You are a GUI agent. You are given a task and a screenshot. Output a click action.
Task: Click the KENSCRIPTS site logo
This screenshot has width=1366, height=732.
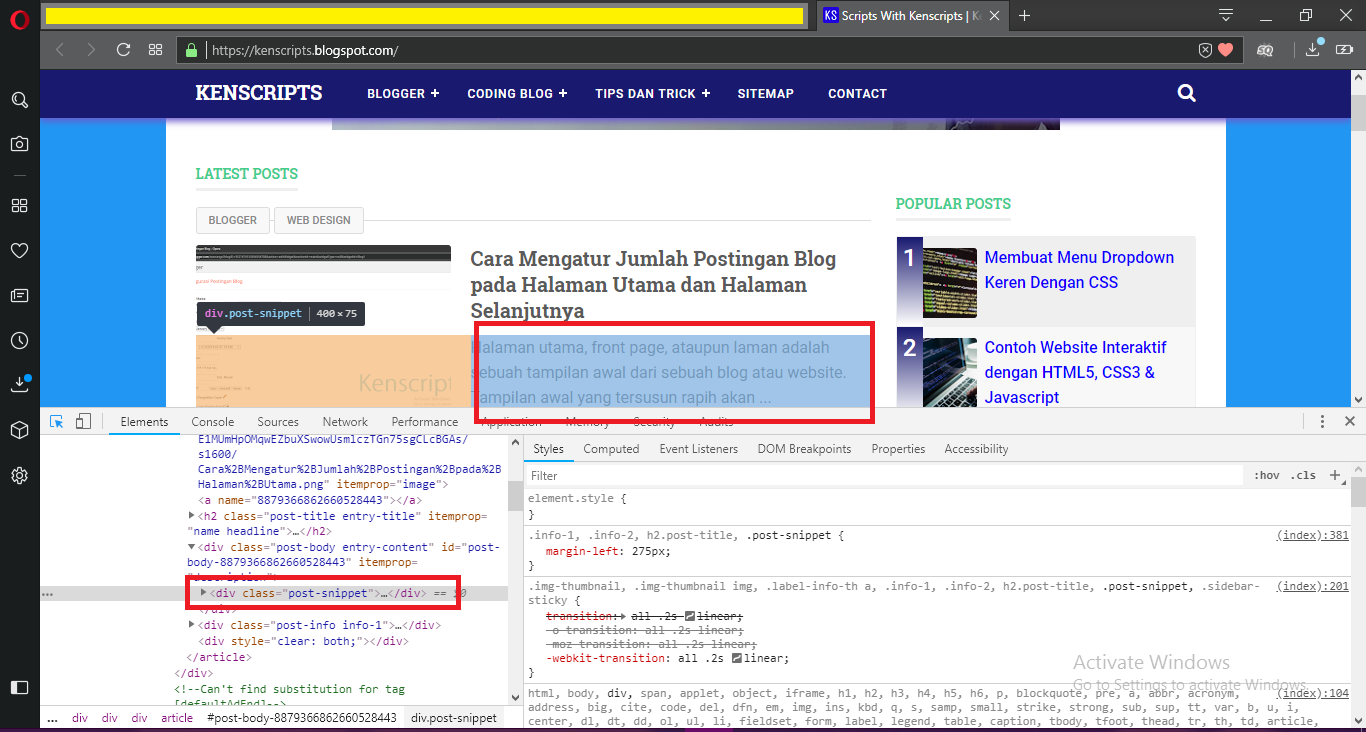coord(259,93)
